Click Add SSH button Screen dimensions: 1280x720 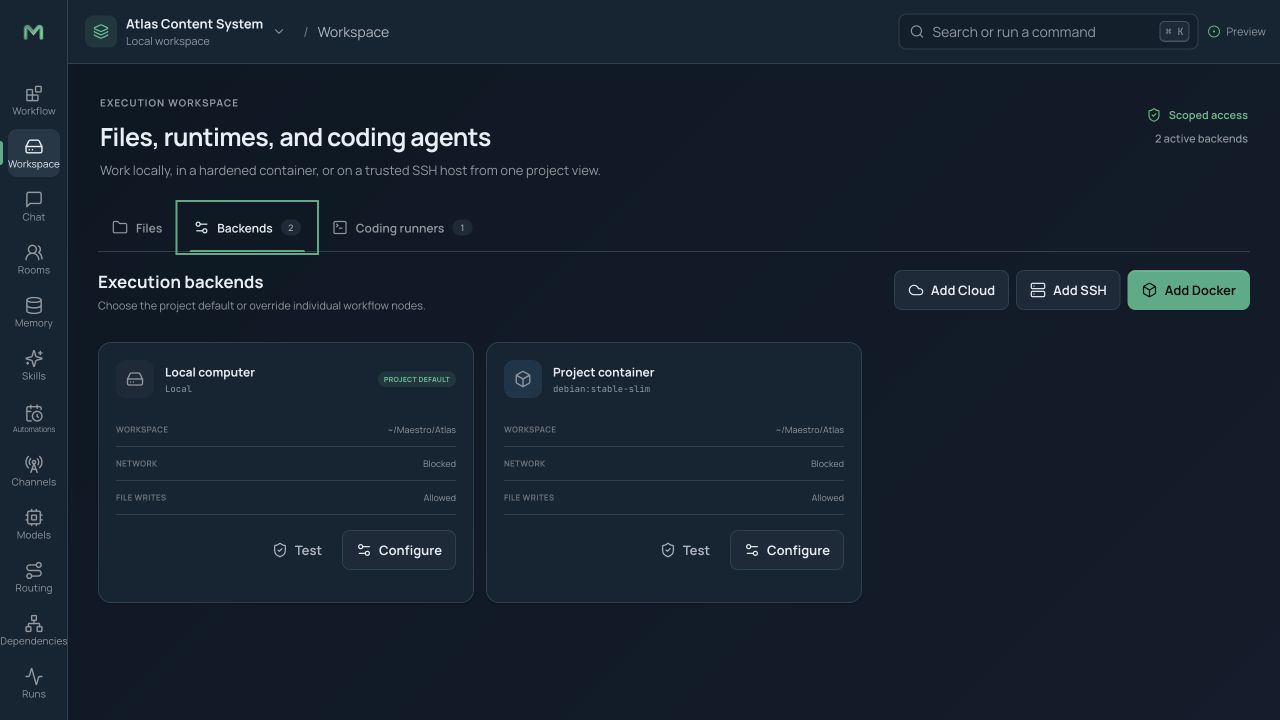click(1068, 290)
